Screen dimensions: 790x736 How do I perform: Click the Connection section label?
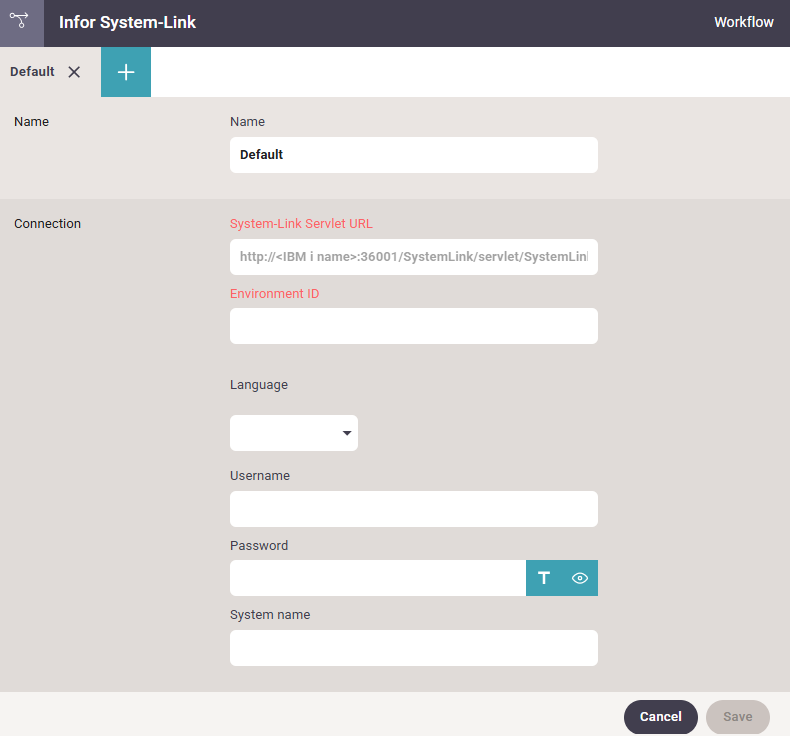47,224
